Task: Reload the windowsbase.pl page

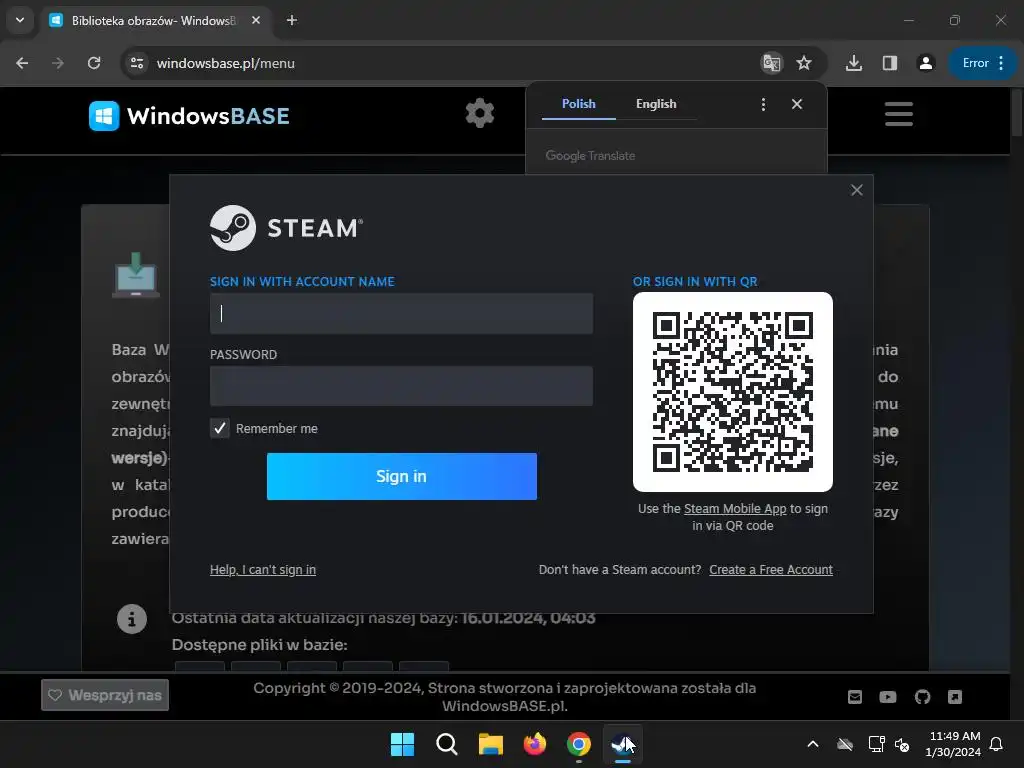Action: point(94,63)
